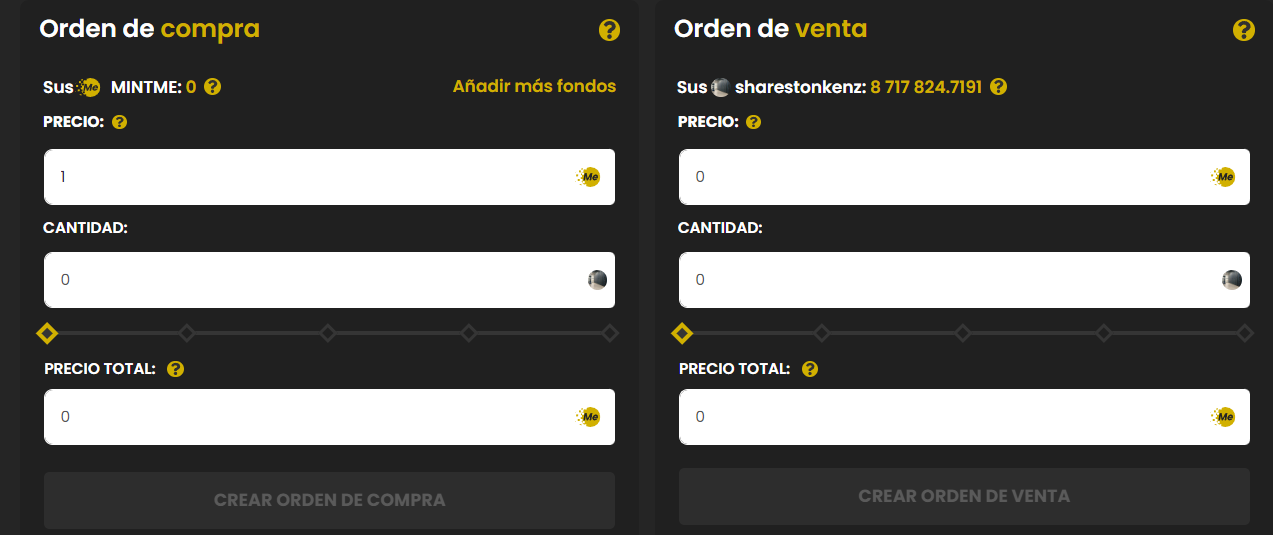This screenshot has width=1273, height=535.
Task: Click PRECIO help icon in sell order
Action: coord(754,123)
